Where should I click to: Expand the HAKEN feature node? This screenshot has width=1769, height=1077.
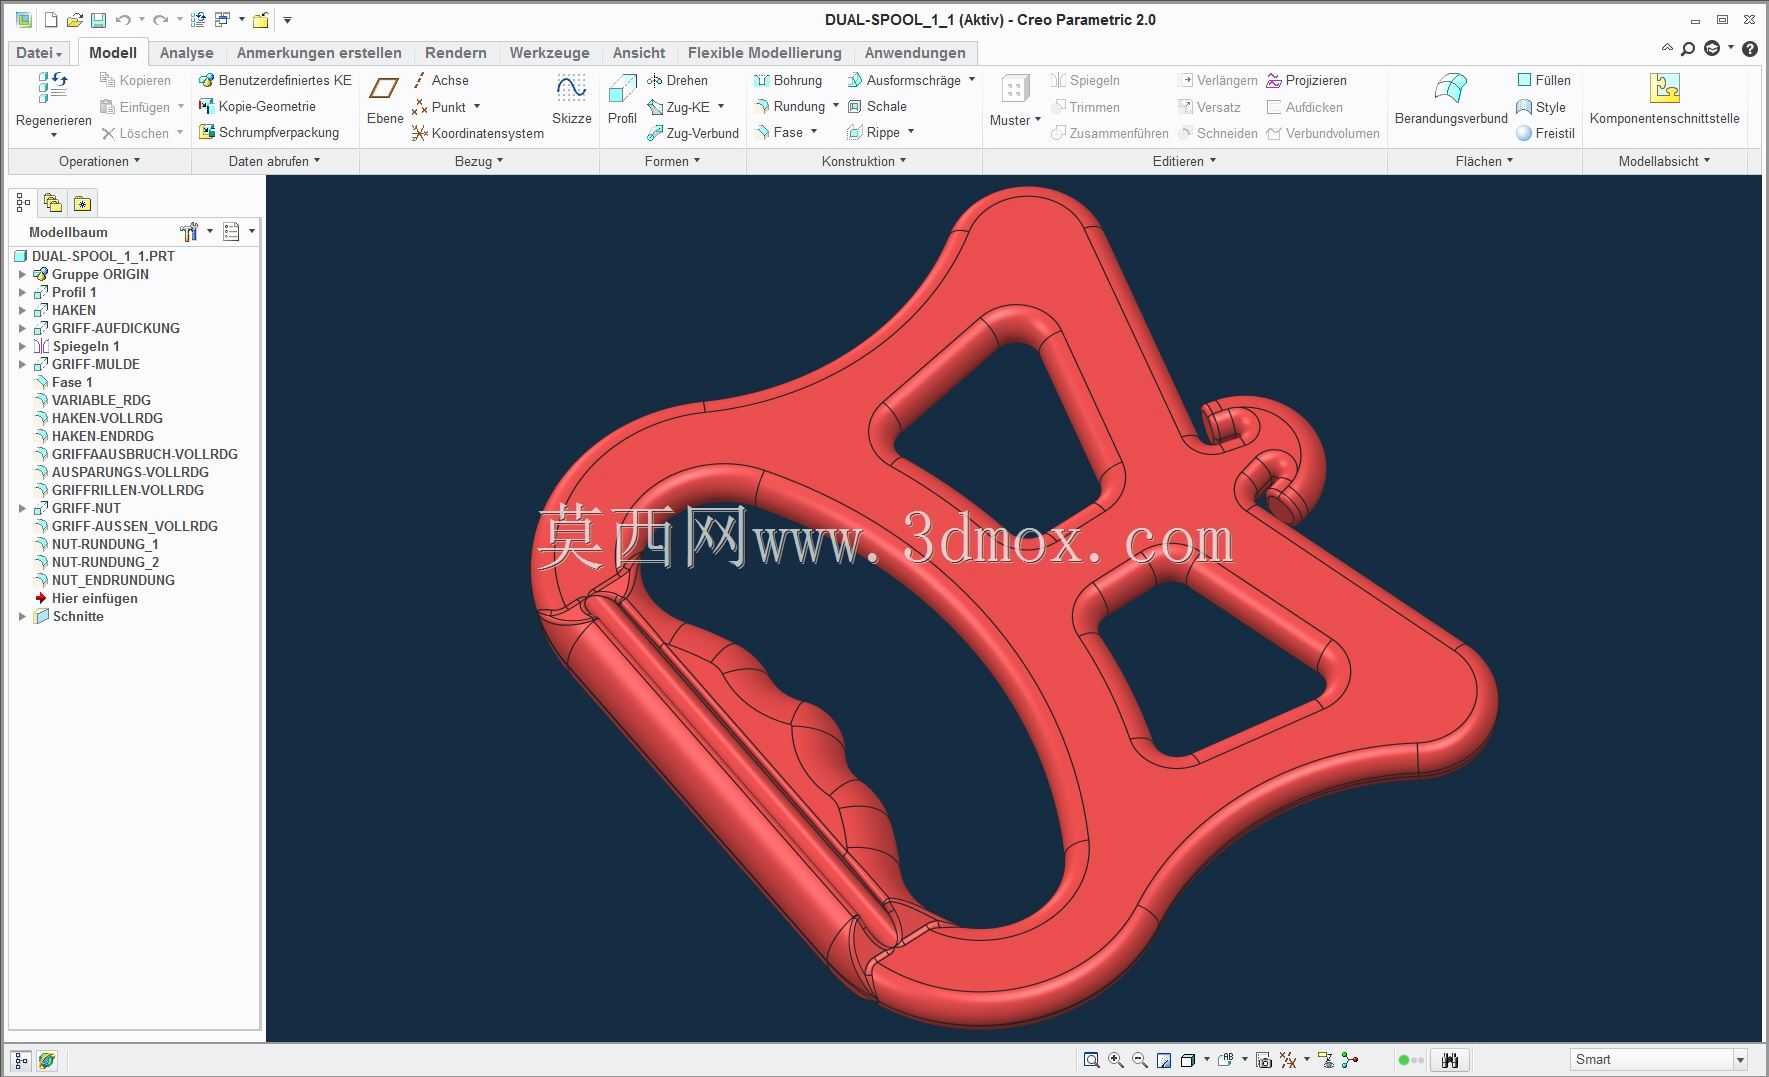click(x=22, y=310)
